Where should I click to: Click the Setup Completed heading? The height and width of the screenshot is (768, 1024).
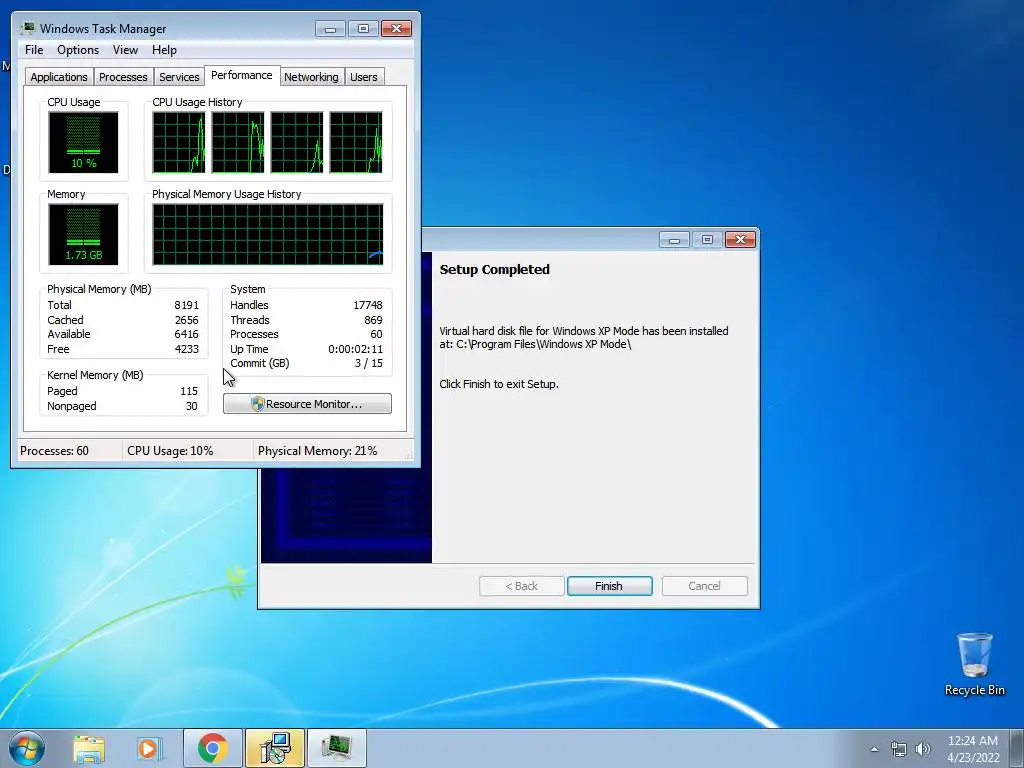click(494, 270)
